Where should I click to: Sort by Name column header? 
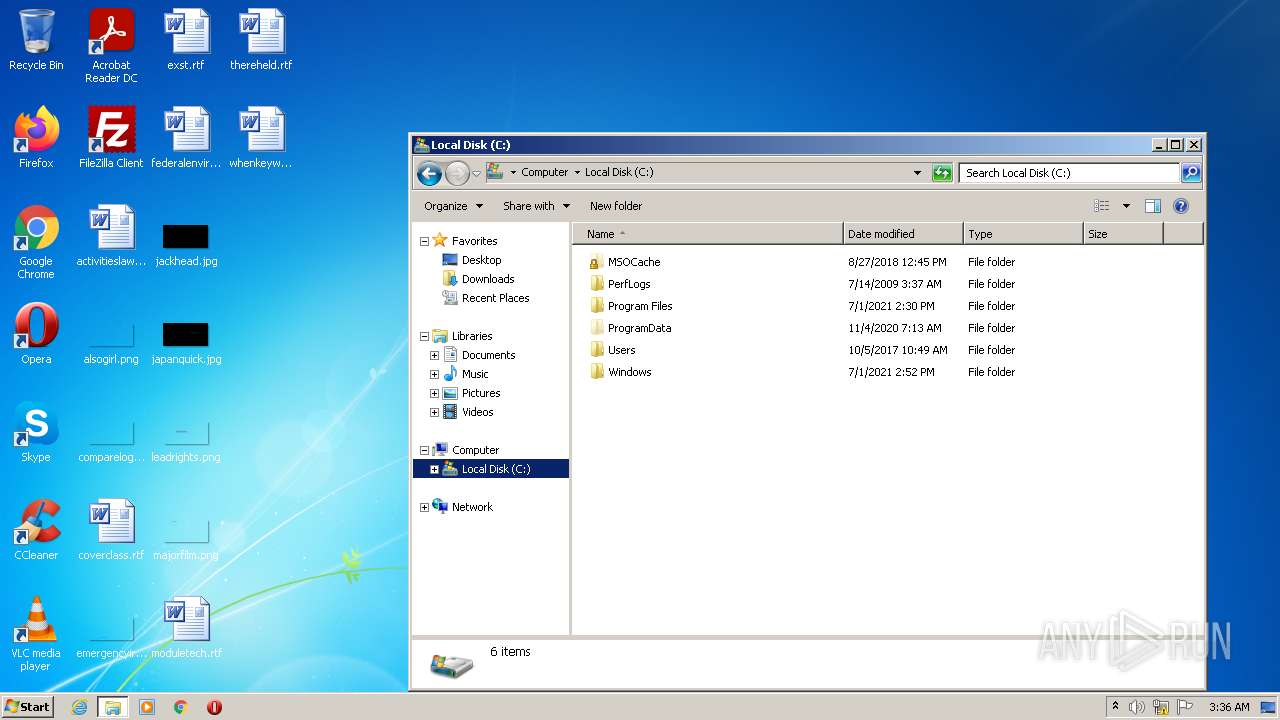(x=708, y=234)
